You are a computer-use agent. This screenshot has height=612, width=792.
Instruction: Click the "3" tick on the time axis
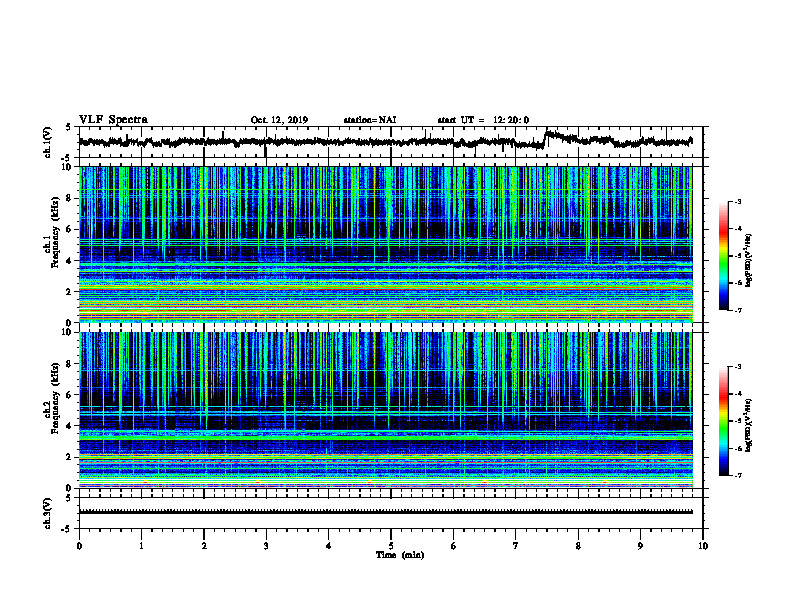[x=266, y=546]
